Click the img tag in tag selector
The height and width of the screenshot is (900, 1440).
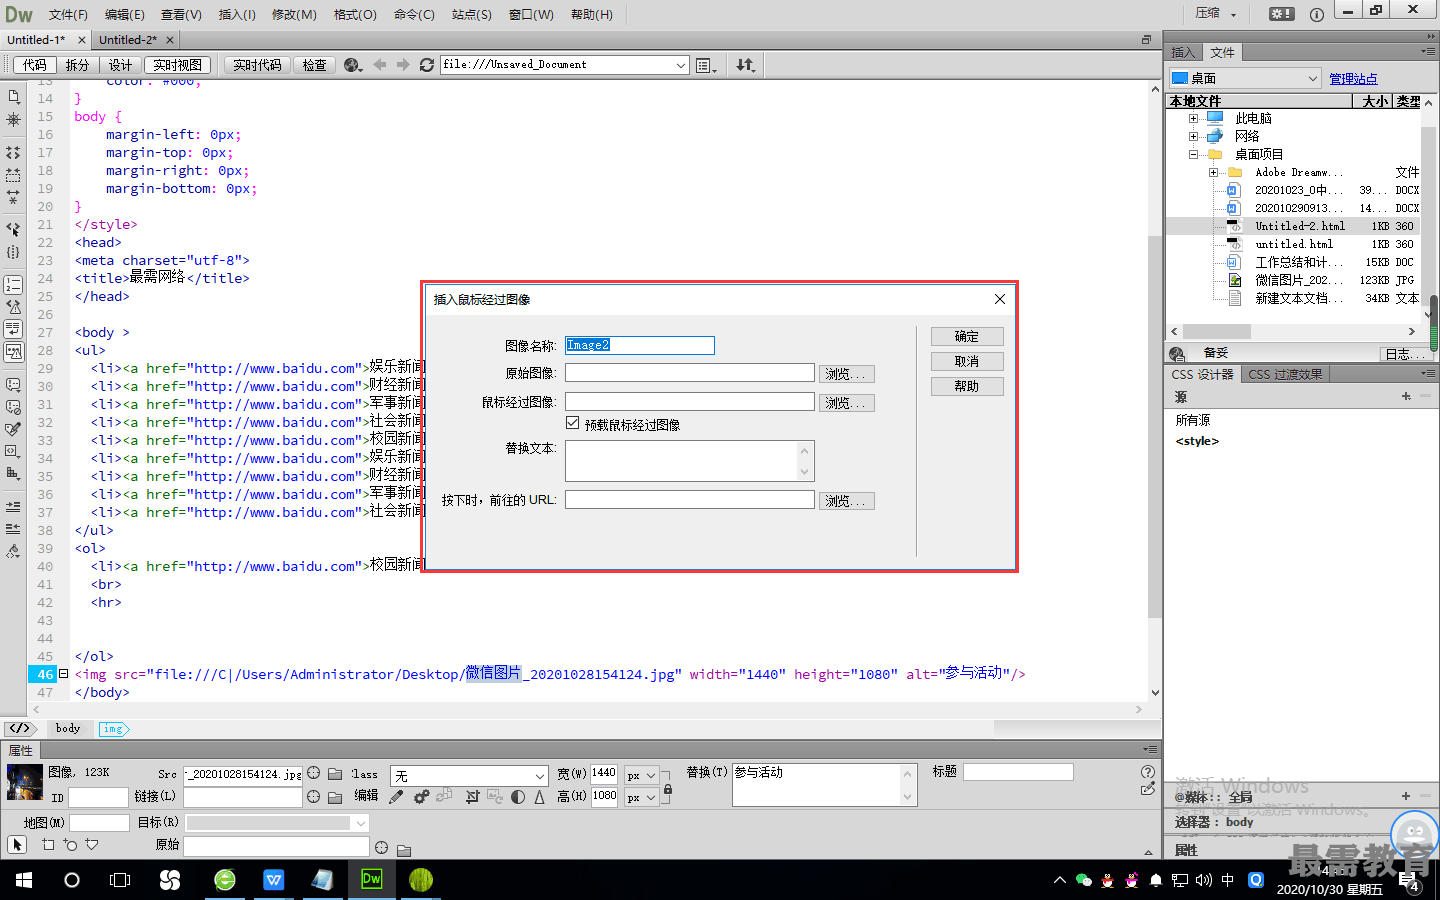(x=114, y=729)
